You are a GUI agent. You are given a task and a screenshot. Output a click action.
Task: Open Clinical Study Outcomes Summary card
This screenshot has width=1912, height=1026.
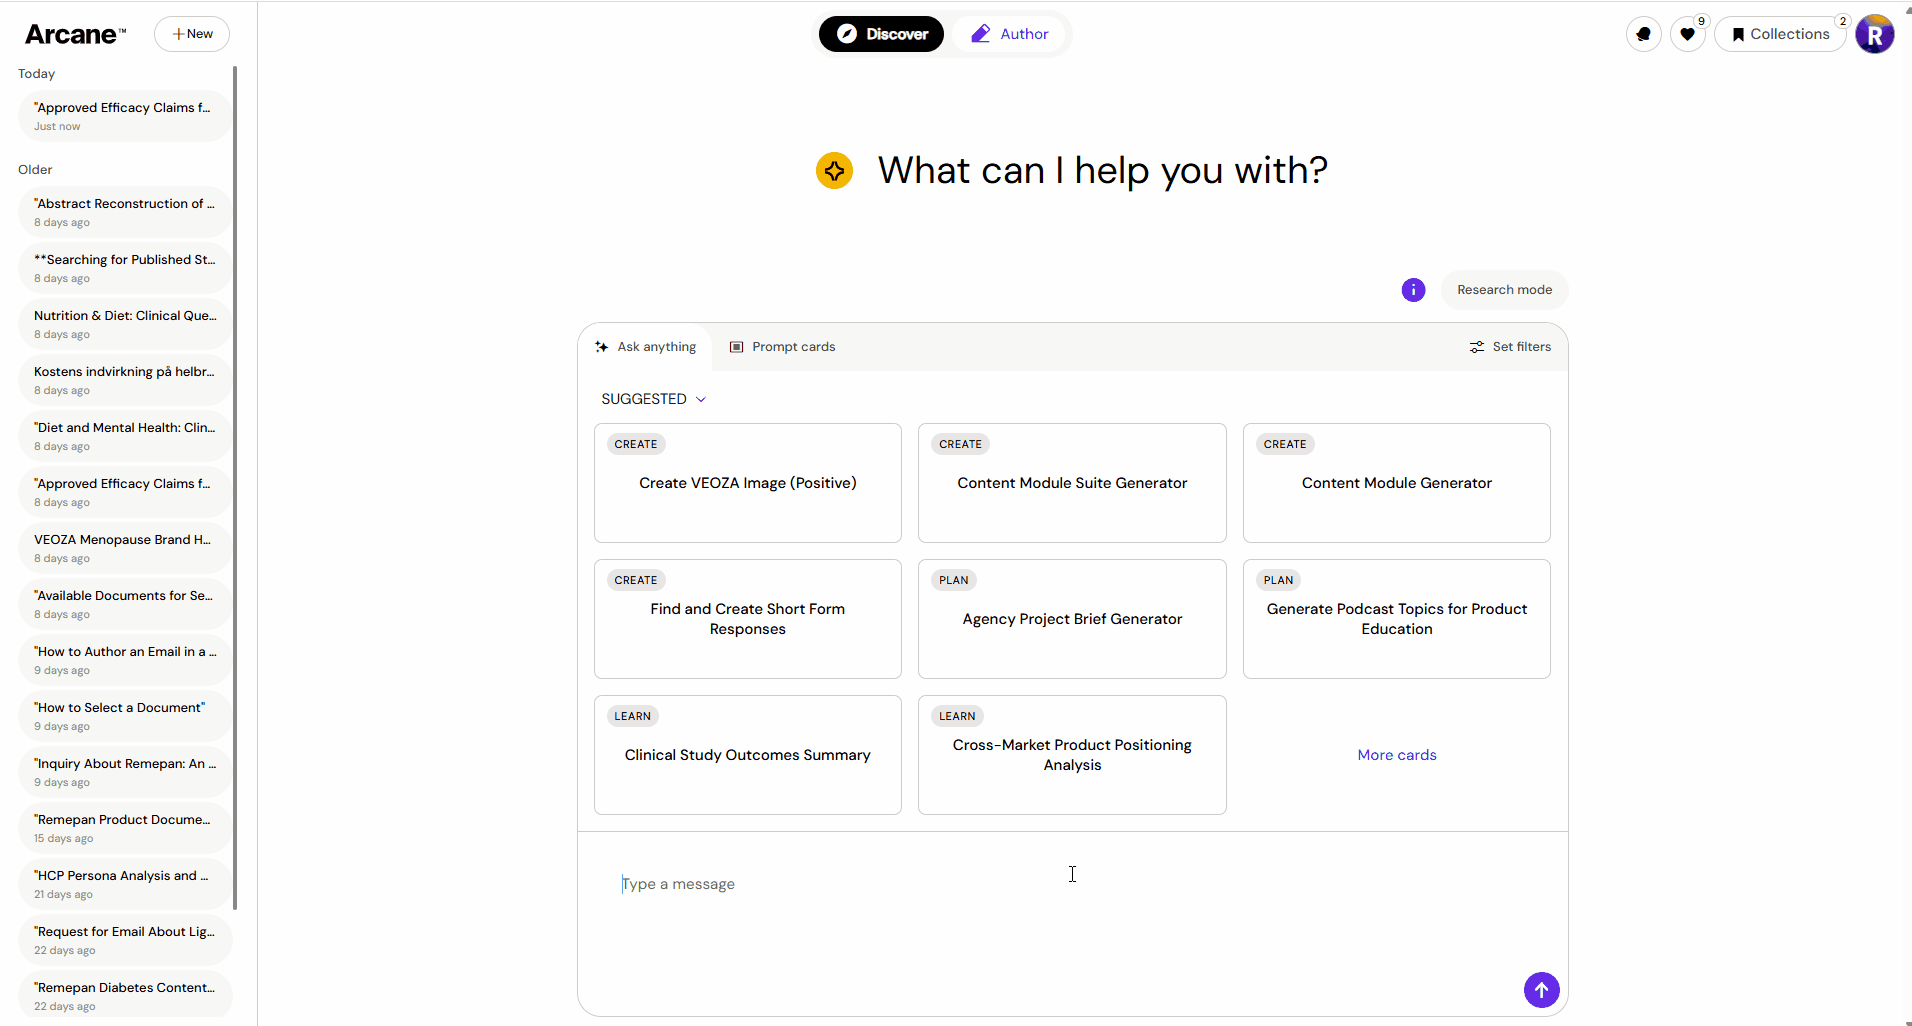click(748, 755)
